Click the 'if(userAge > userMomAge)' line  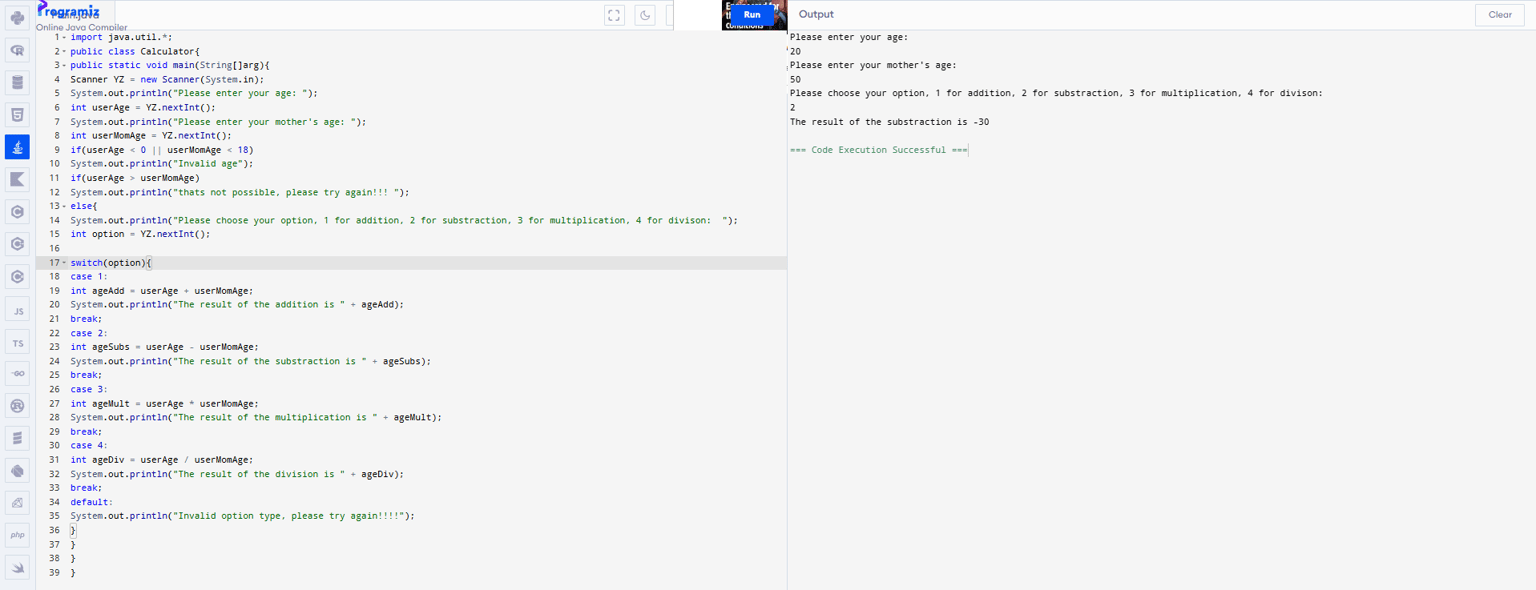pos(135,178)
